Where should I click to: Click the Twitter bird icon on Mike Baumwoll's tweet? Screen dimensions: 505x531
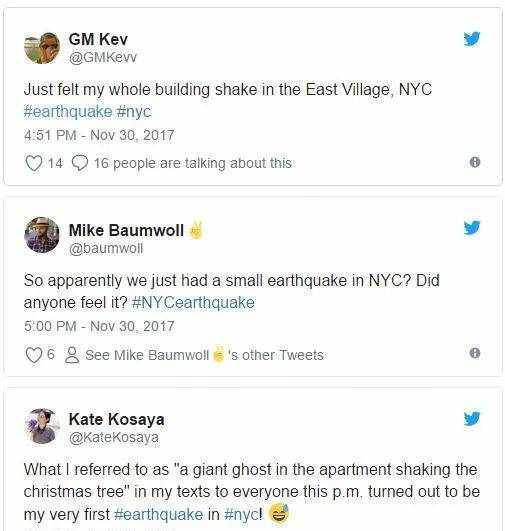(x=472, y=228)
